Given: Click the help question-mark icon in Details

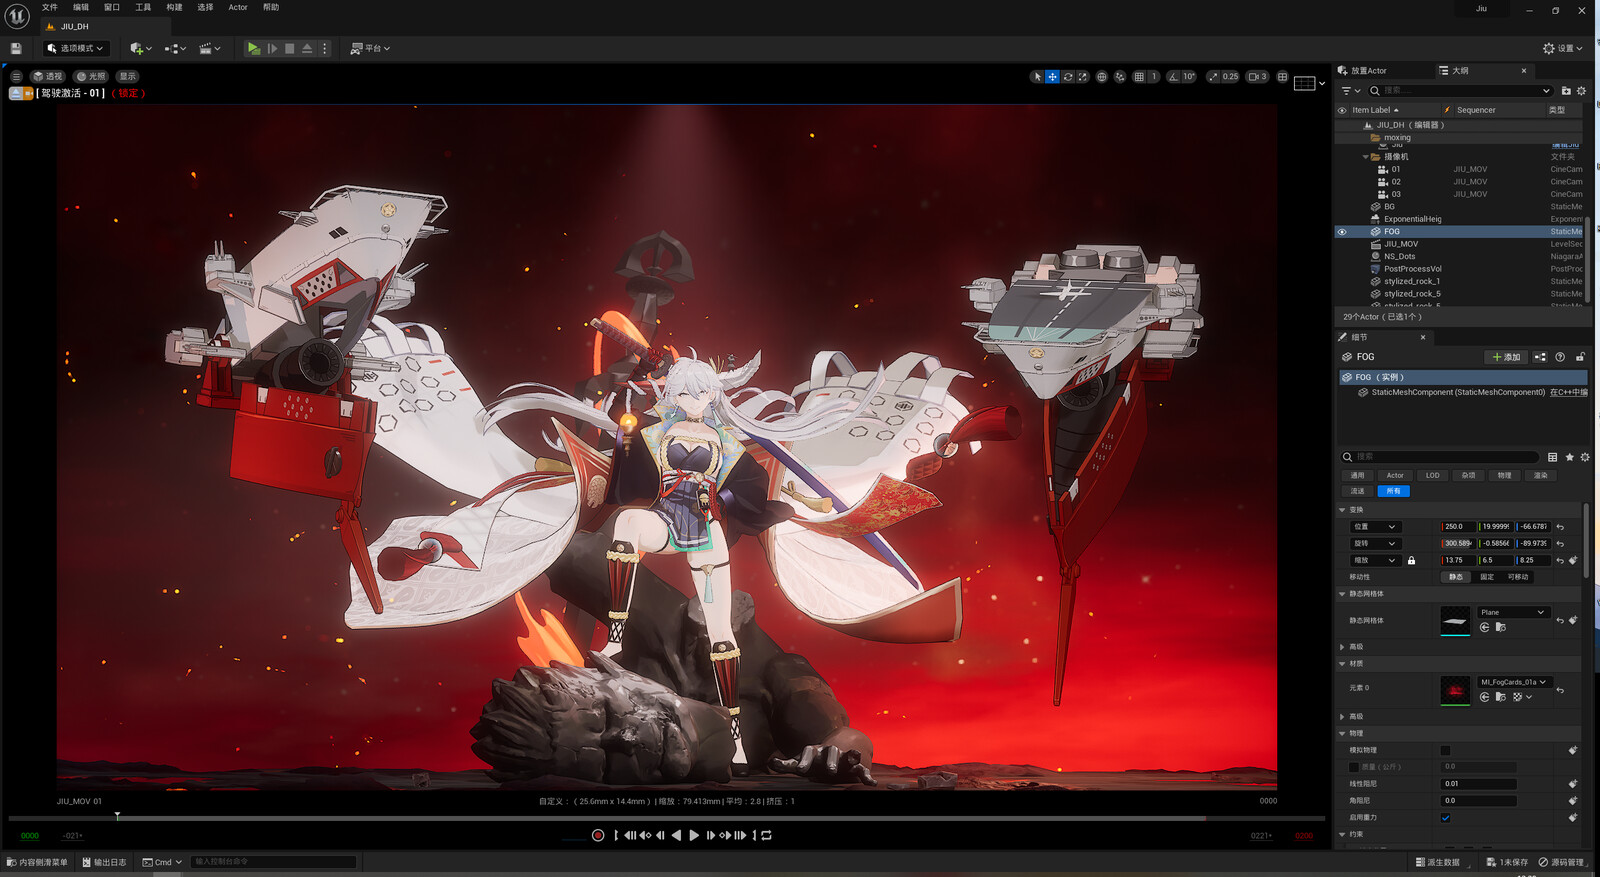Looking at the screenshot, I should 1560,357.
